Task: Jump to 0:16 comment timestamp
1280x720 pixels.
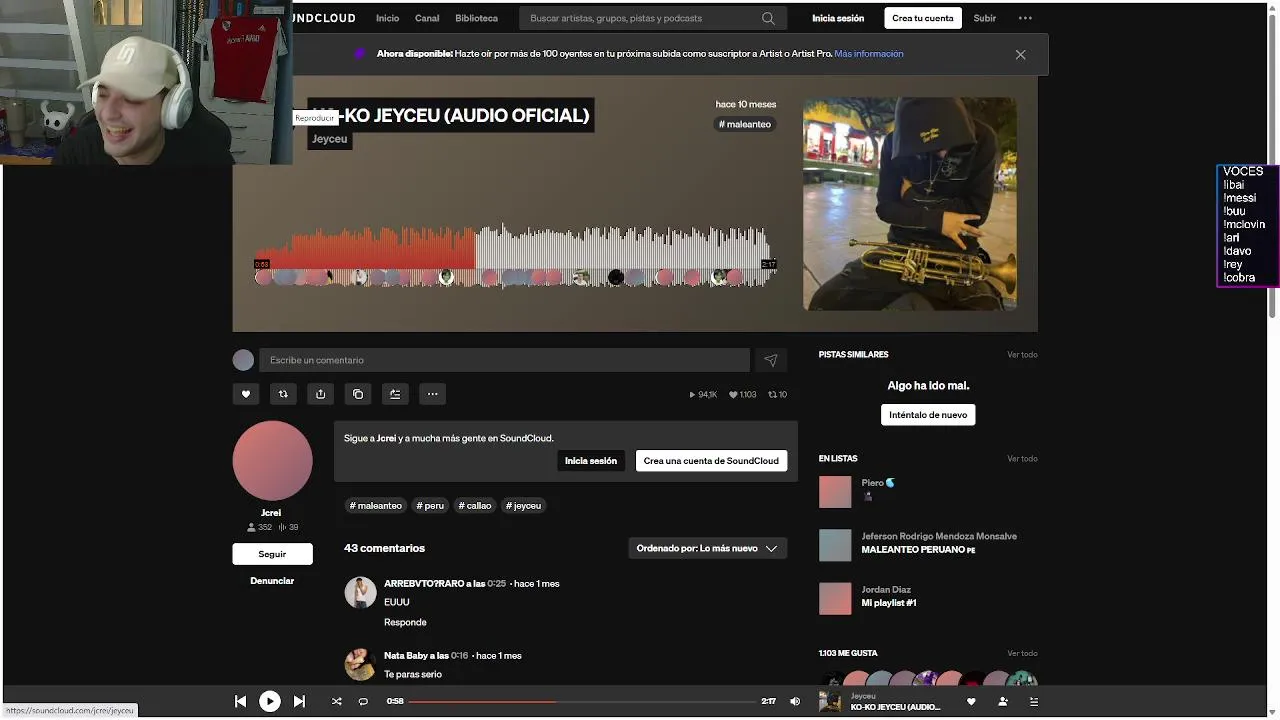Action: point(459,656)
